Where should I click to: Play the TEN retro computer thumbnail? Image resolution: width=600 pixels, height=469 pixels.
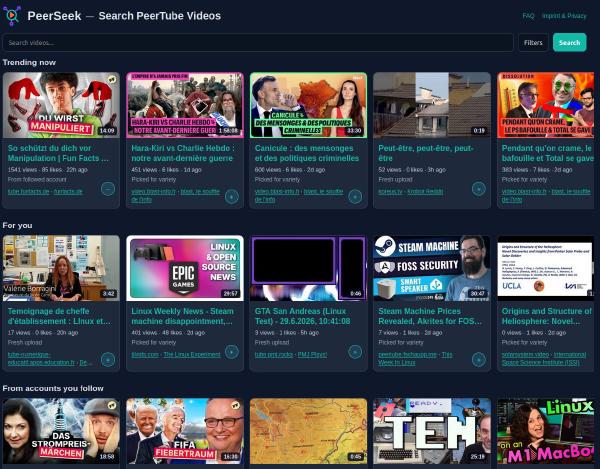pos(432,431)
